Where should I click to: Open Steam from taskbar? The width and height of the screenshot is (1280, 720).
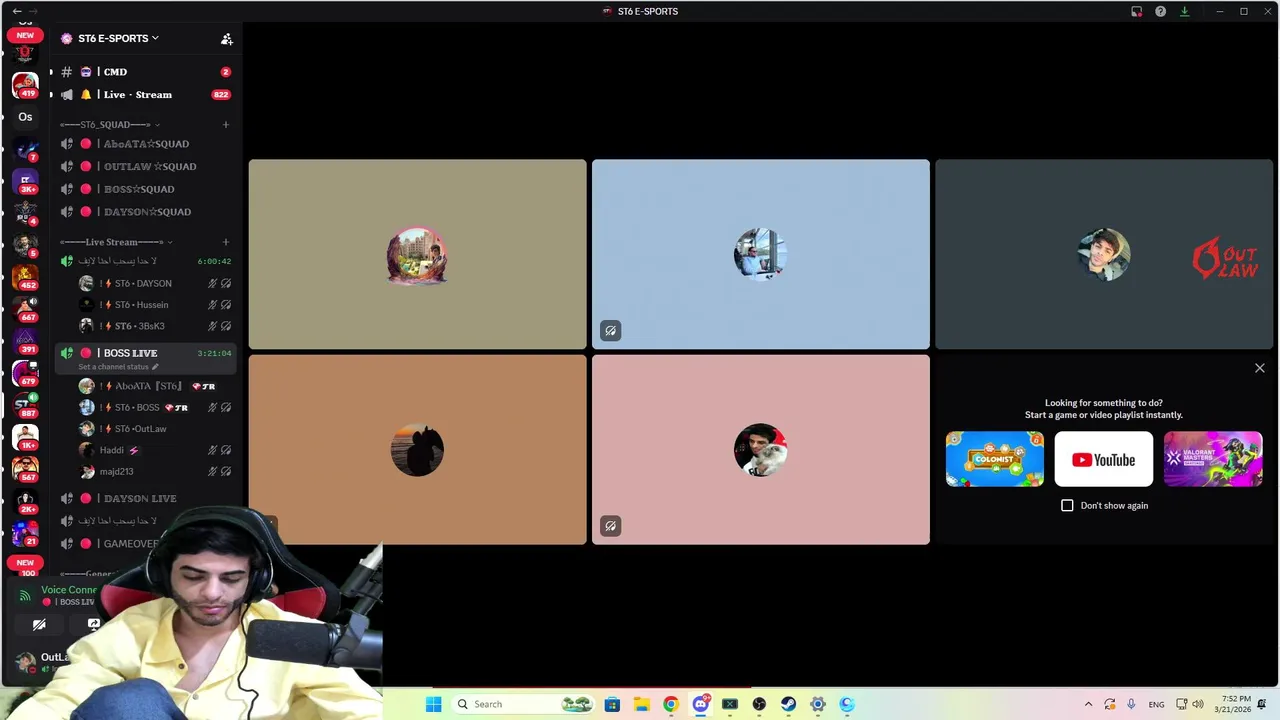coord(788,704)
